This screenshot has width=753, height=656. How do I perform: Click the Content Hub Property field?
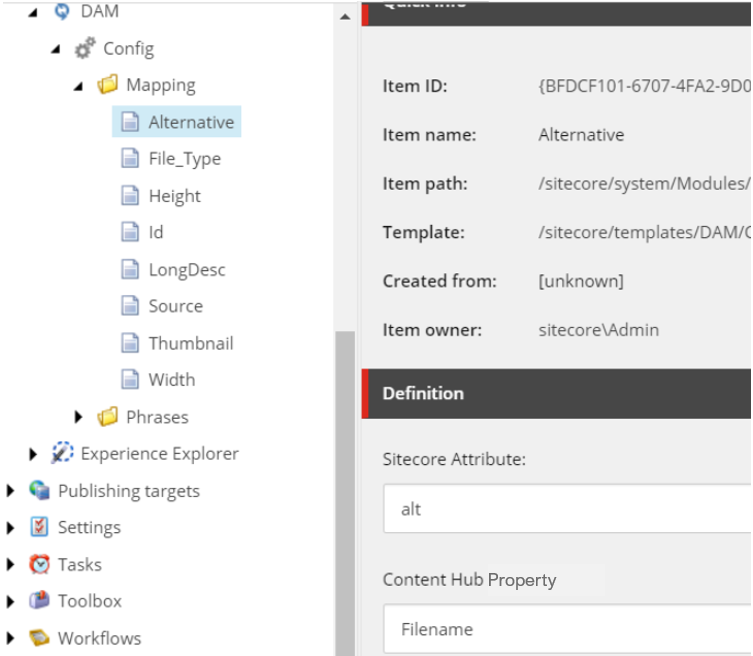tap(567, 630)
